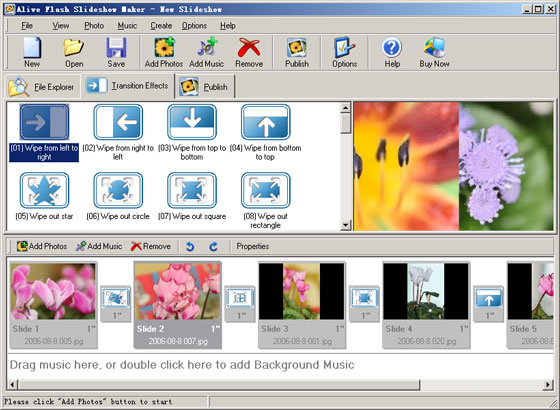Open the Photo menu
Image resolution: width=560 pixels, height=410 pixels.
click(94, 26)
